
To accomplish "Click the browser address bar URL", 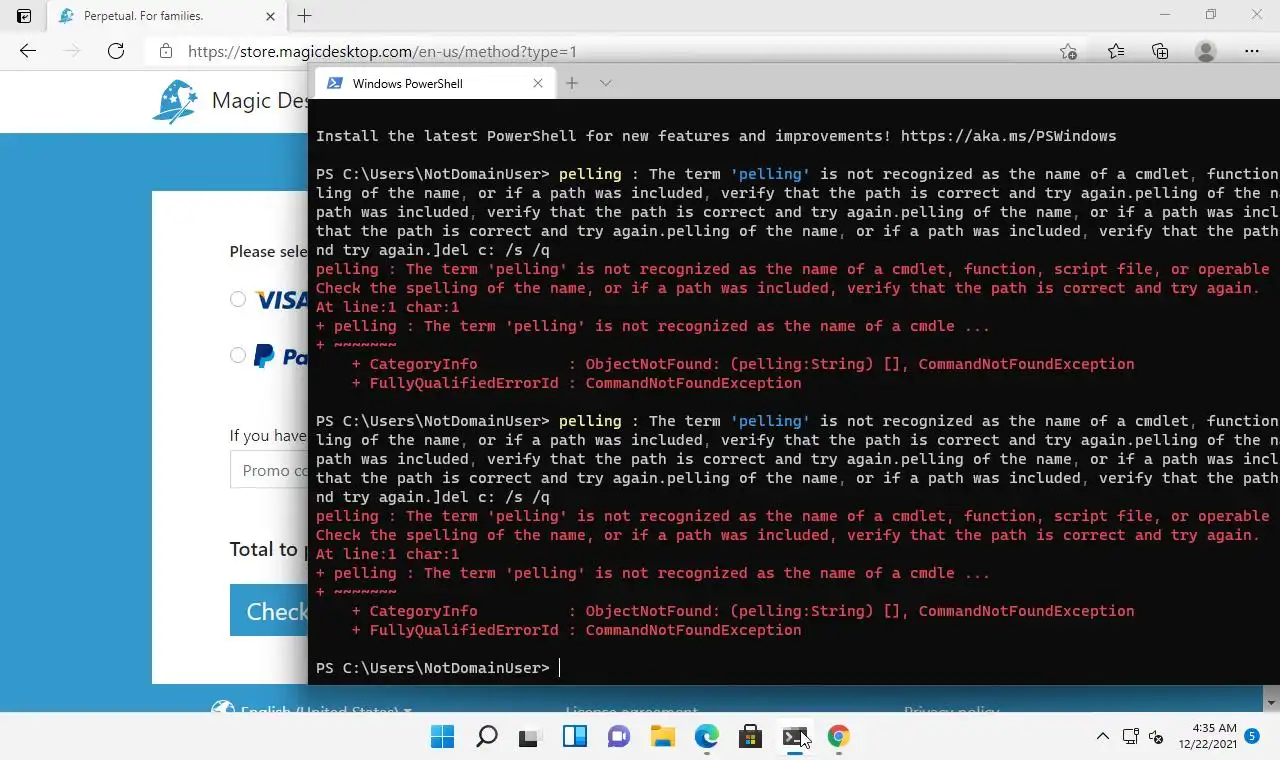I will (x=382, y=52).
